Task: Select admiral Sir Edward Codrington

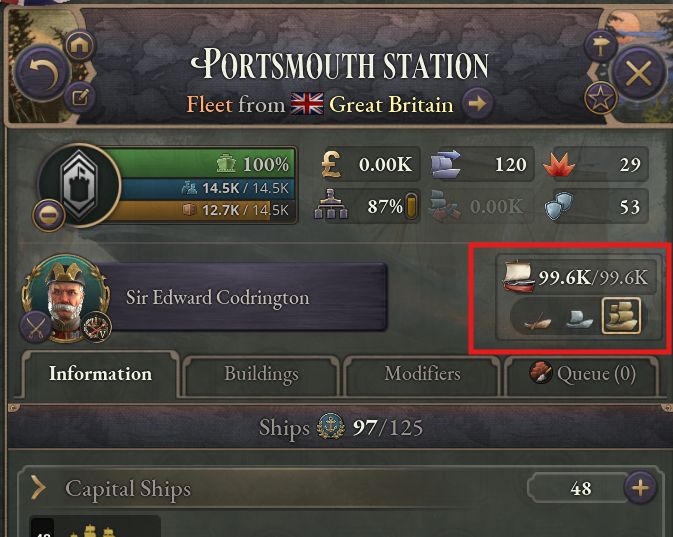Action: (x=217, y=297)
